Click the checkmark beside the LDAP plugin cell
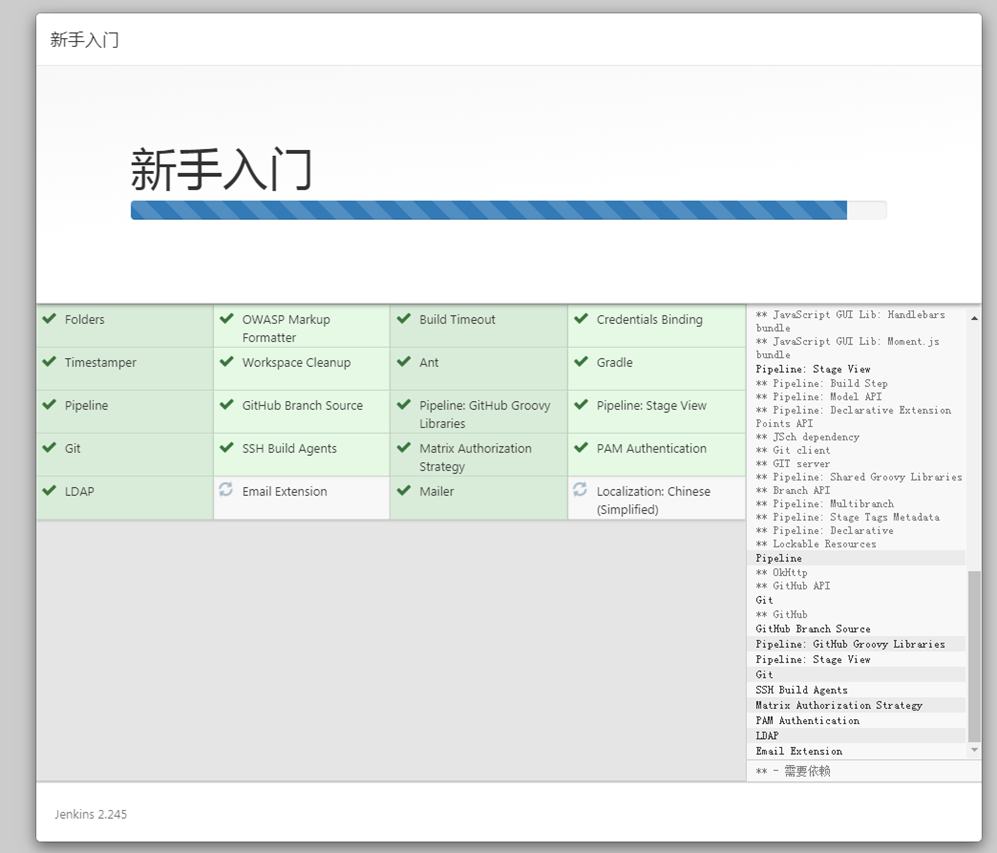 click(49, 491)
